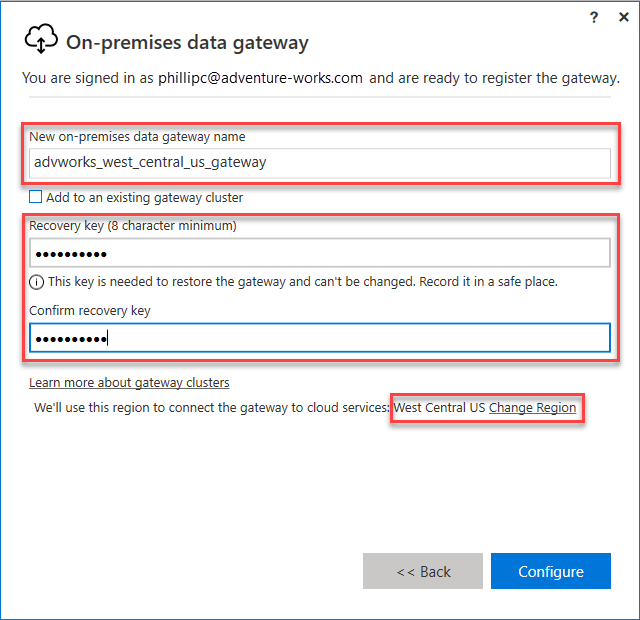The width and height of the screenshot is (640, 620).
Task: Click the phillipc@adventure-works.com email text
Action: 260,78
